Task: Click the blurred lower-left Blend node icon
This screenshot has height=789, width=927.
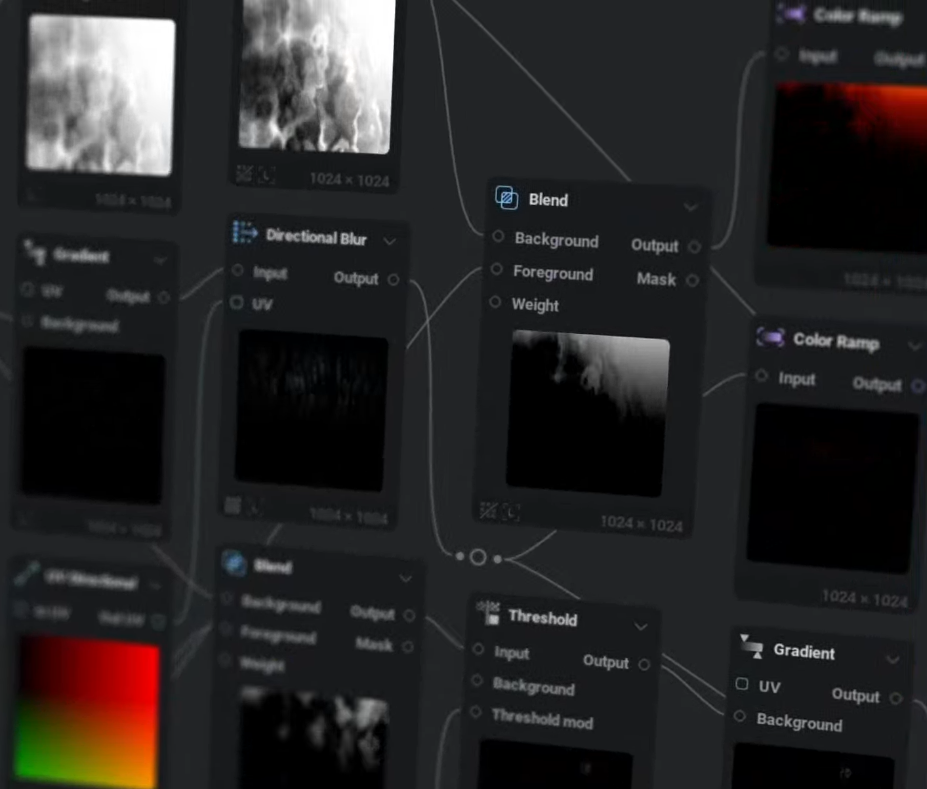Action: tap(234, 563)
